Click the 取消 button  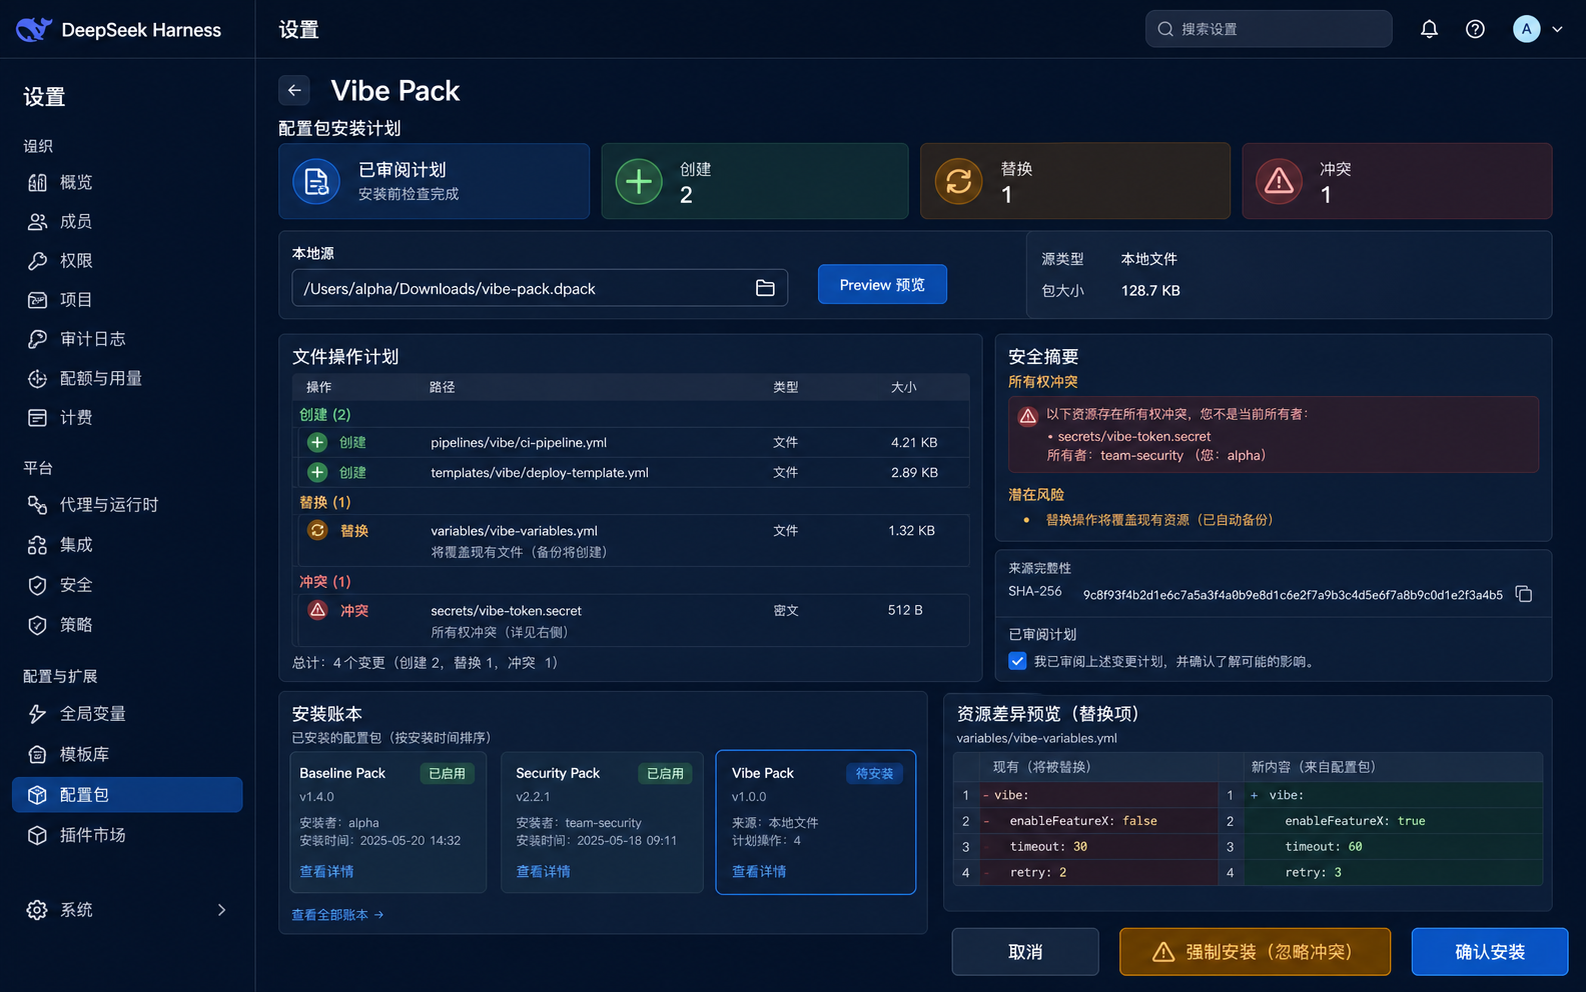point(1025,952)
